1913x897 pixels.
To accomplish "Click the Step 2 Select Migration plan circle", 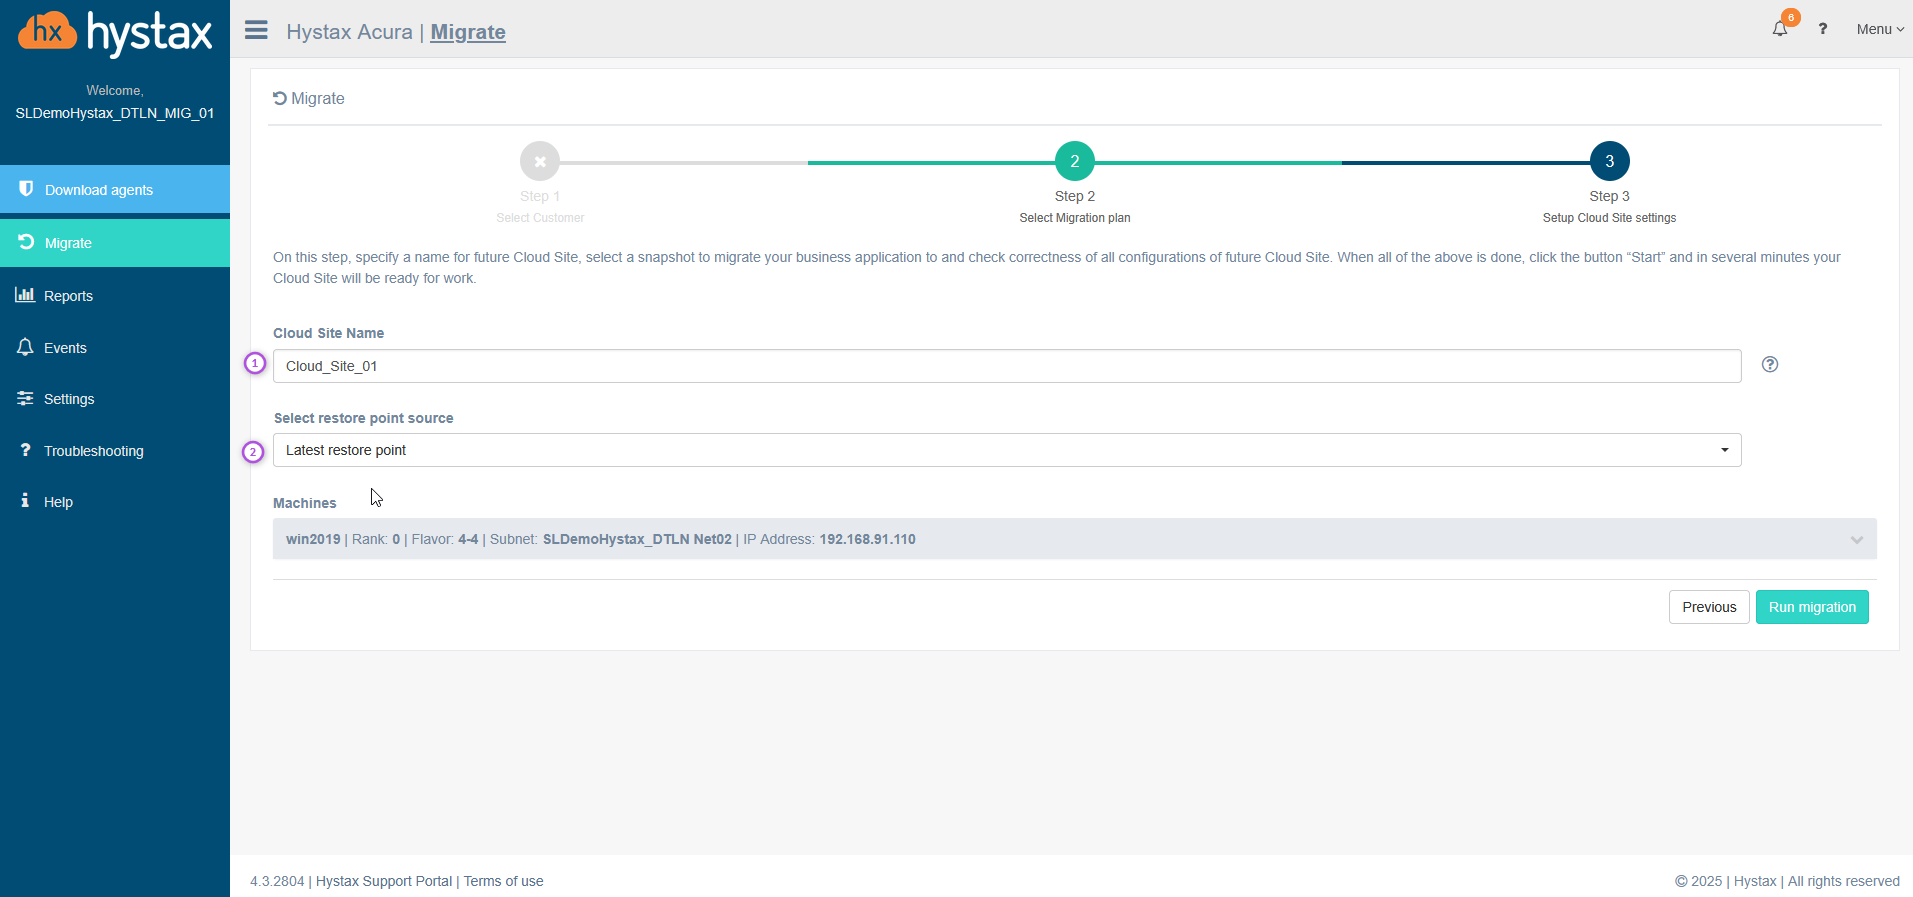I will pos(1074,161).
